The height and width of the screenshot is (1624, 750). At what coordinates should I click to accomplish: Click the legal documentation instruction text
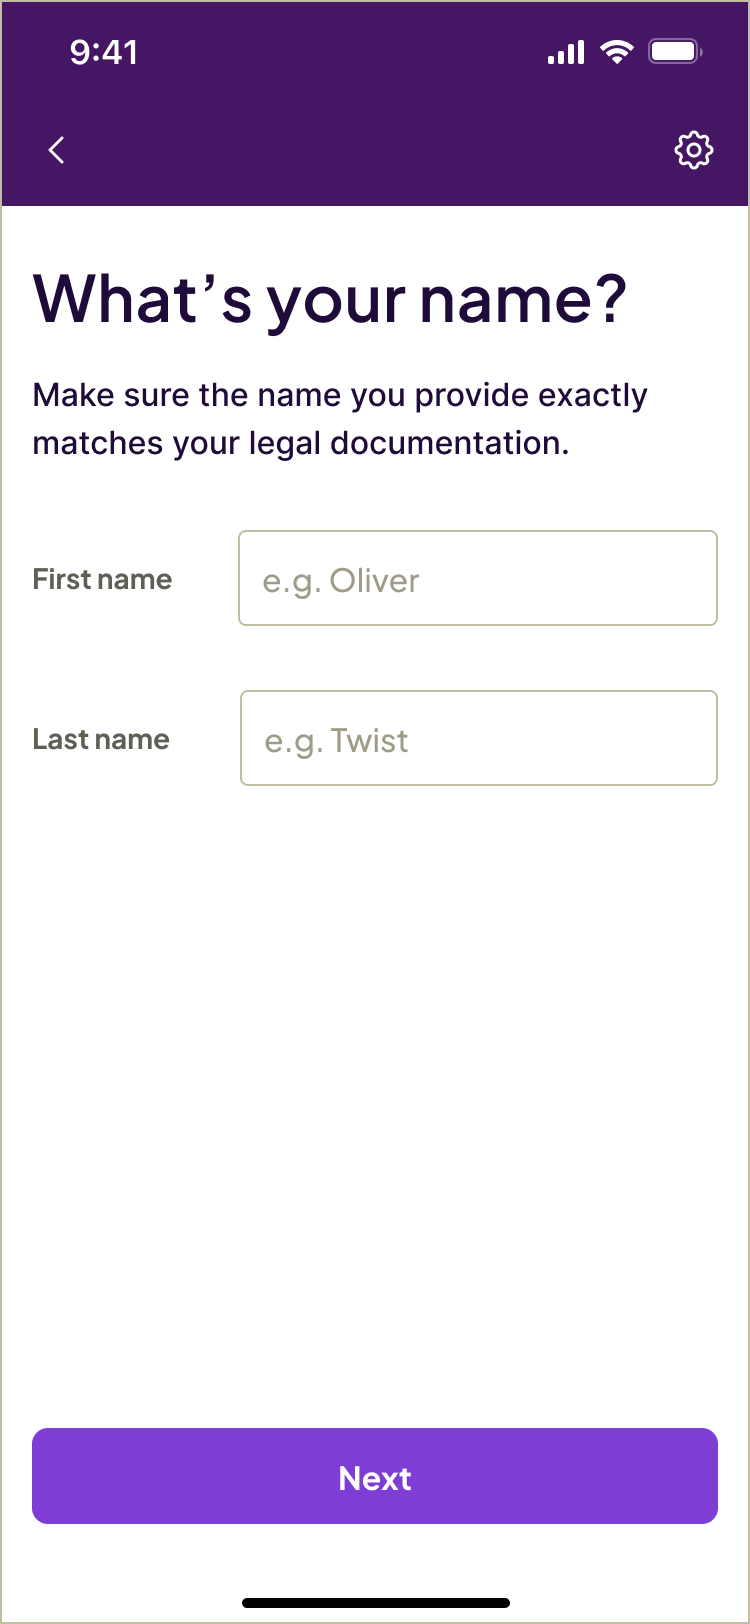[340, 417]
